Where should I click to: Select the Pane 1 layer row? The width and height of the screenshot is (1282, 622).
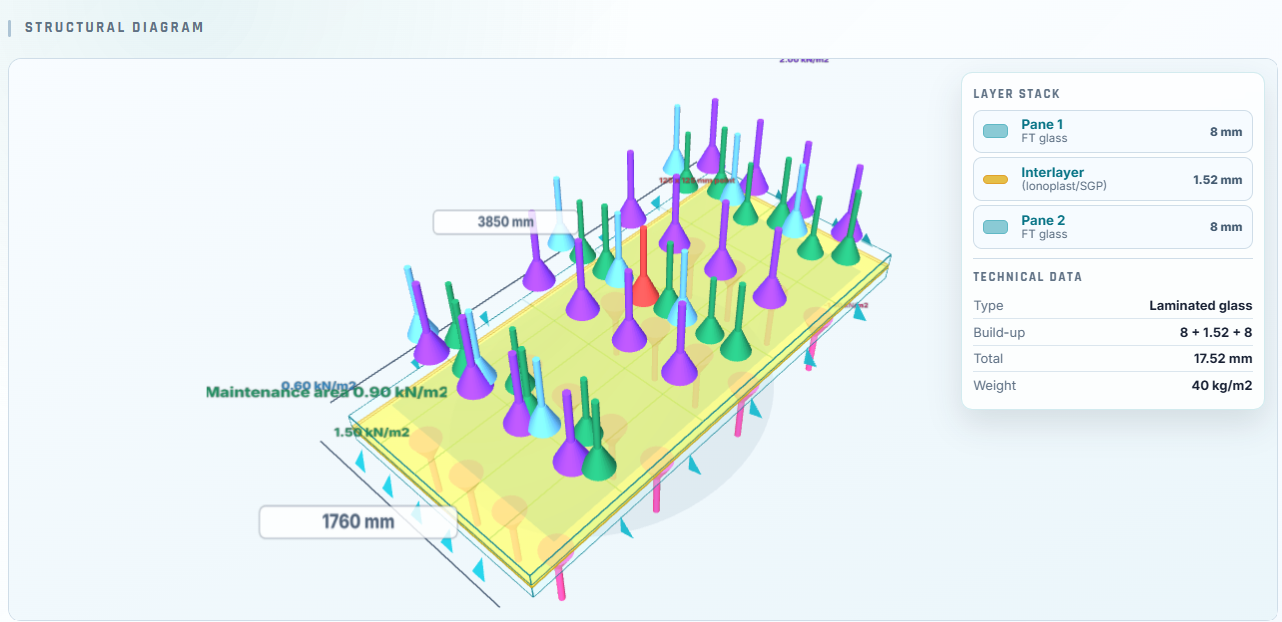coord(1112,131)
